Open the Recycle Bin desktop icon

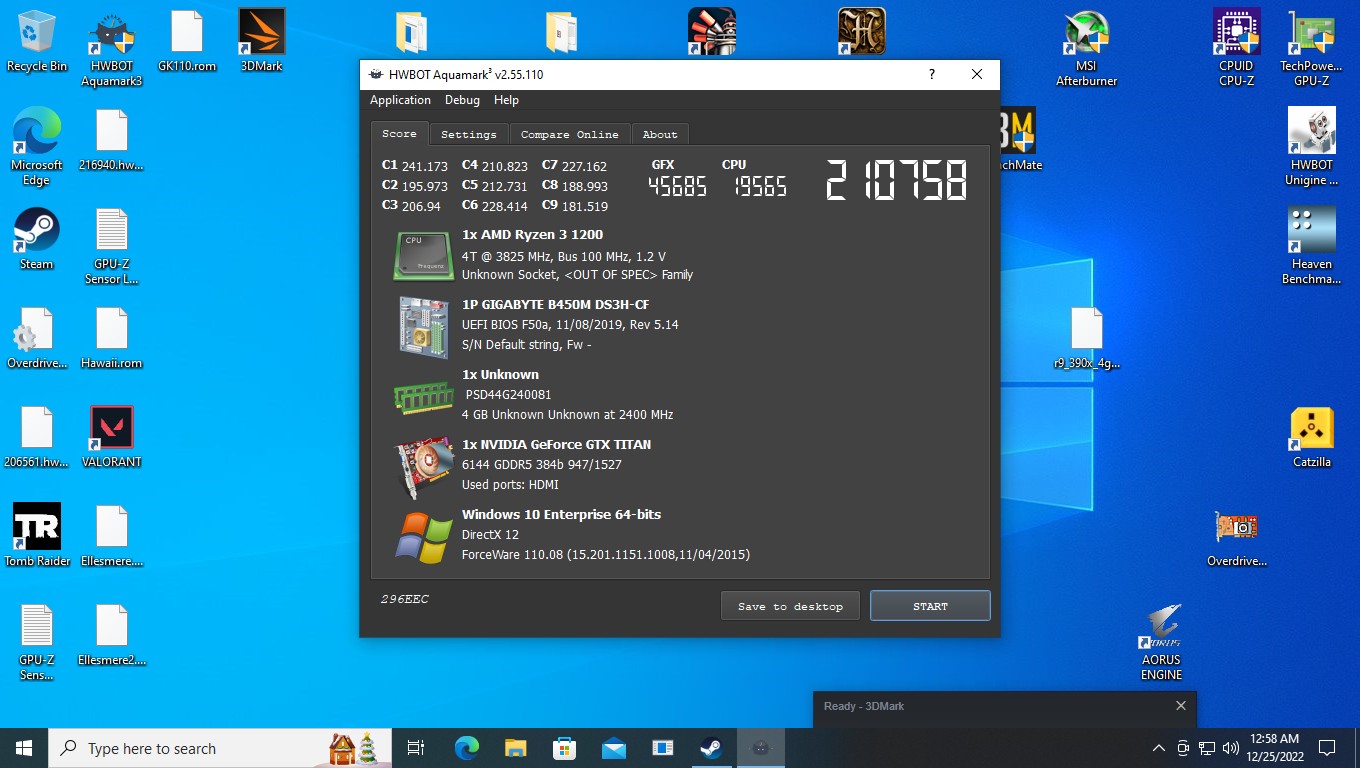coord(36,40)
